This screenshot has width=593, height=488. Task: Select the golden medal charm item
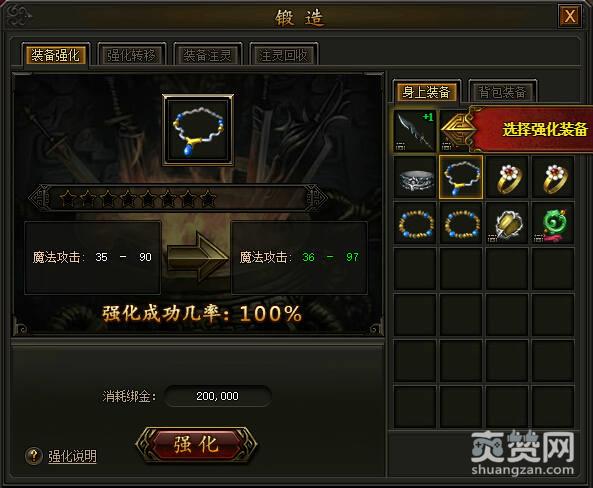(x=507, y=223)
